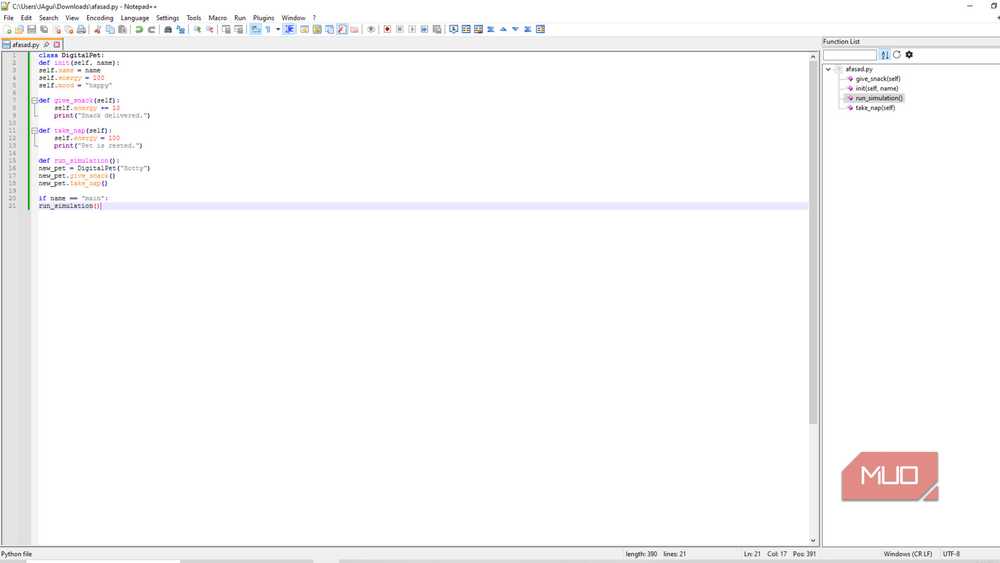The height and width of the screenshot is (563, 1000).
Task: Toggle the Document Map panel
Action: [317, 29]
